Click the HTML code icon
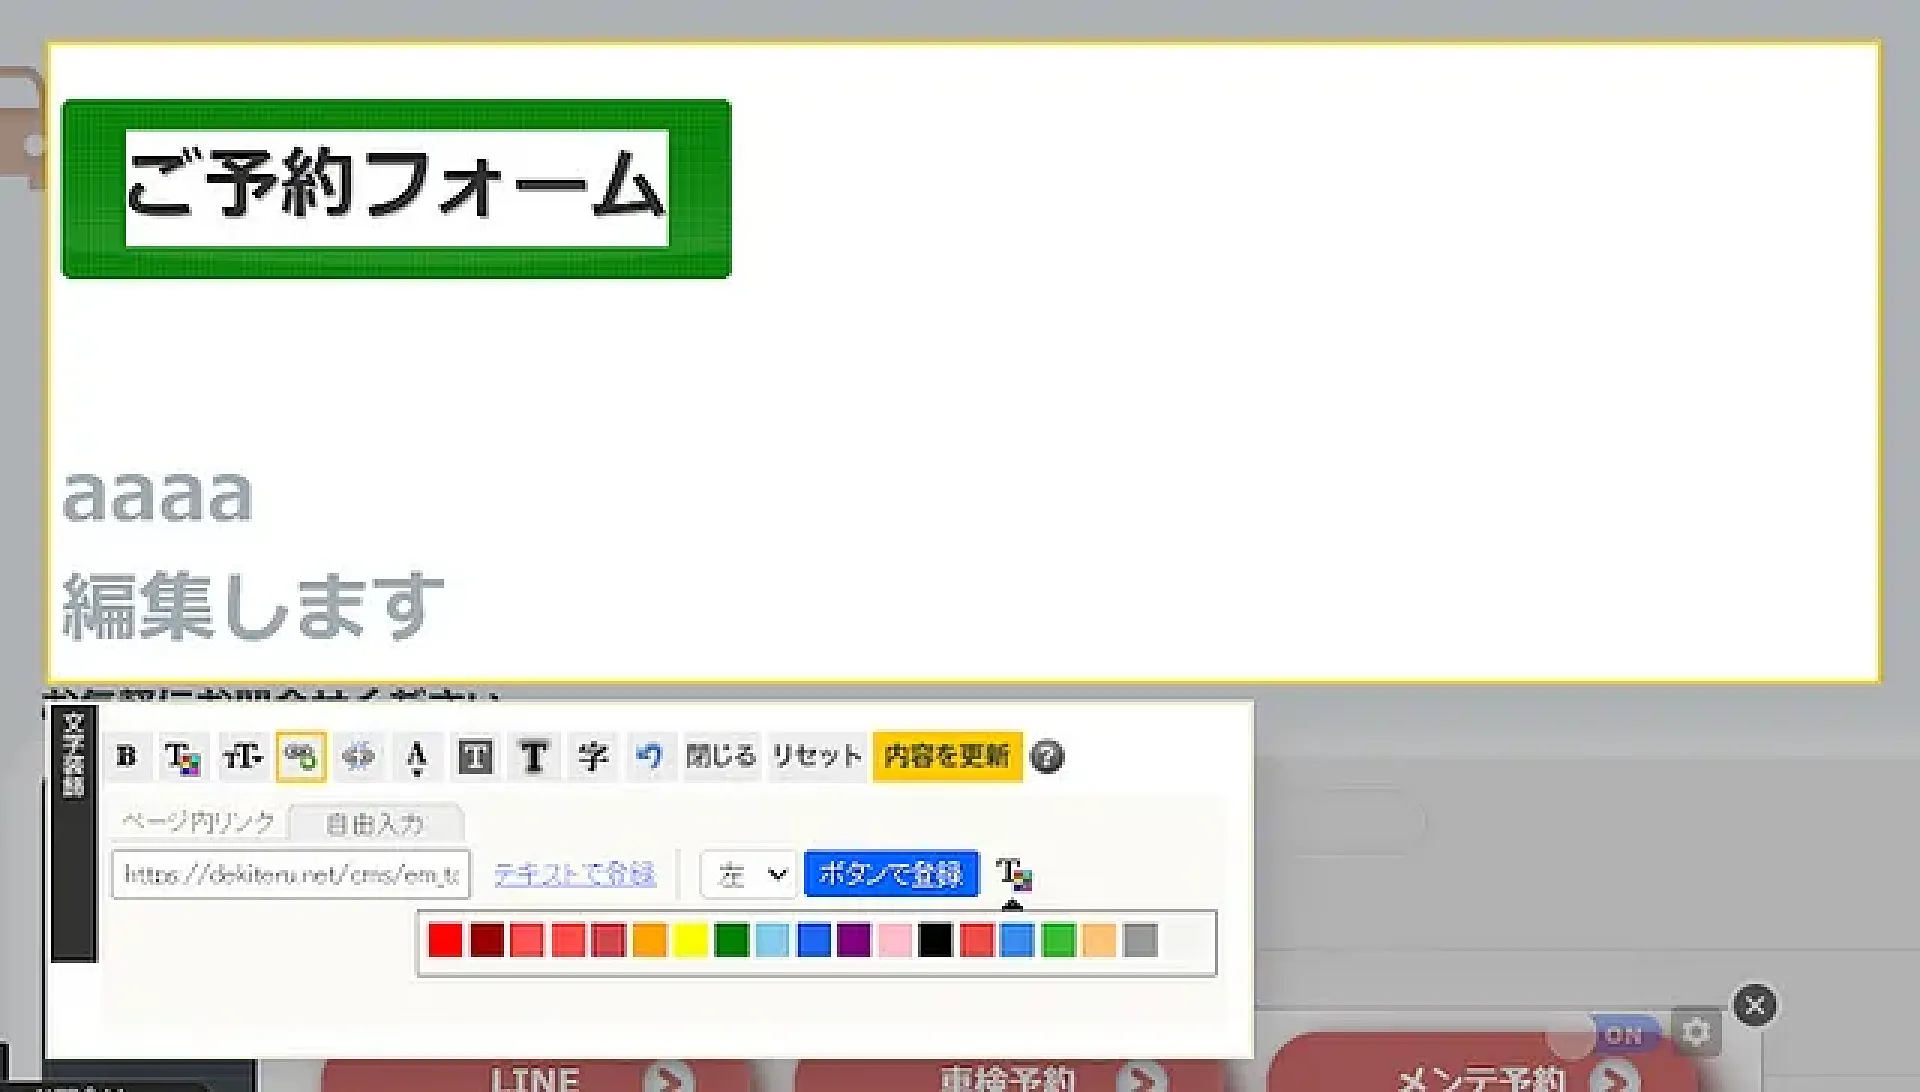The width and height of the screenshot is (1920, 1092). pyautogui.click(x=358, y=757)
